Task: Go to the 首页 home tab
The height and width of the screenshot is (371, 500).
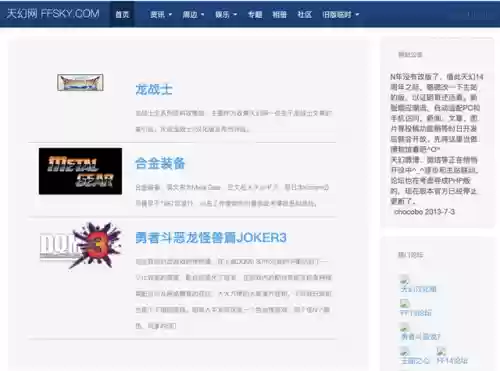Action: (122, 14)
